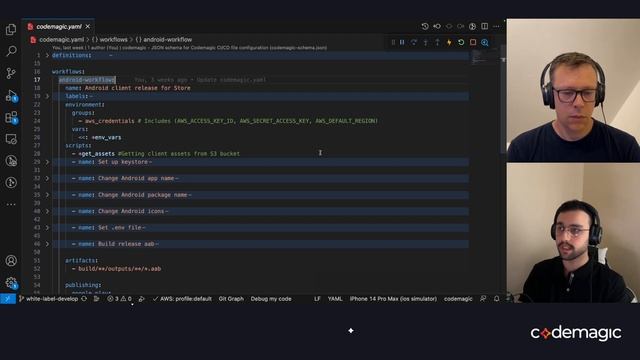Click the *get_assets script alias line
The image size is (640, 360).
click(97, 154)
